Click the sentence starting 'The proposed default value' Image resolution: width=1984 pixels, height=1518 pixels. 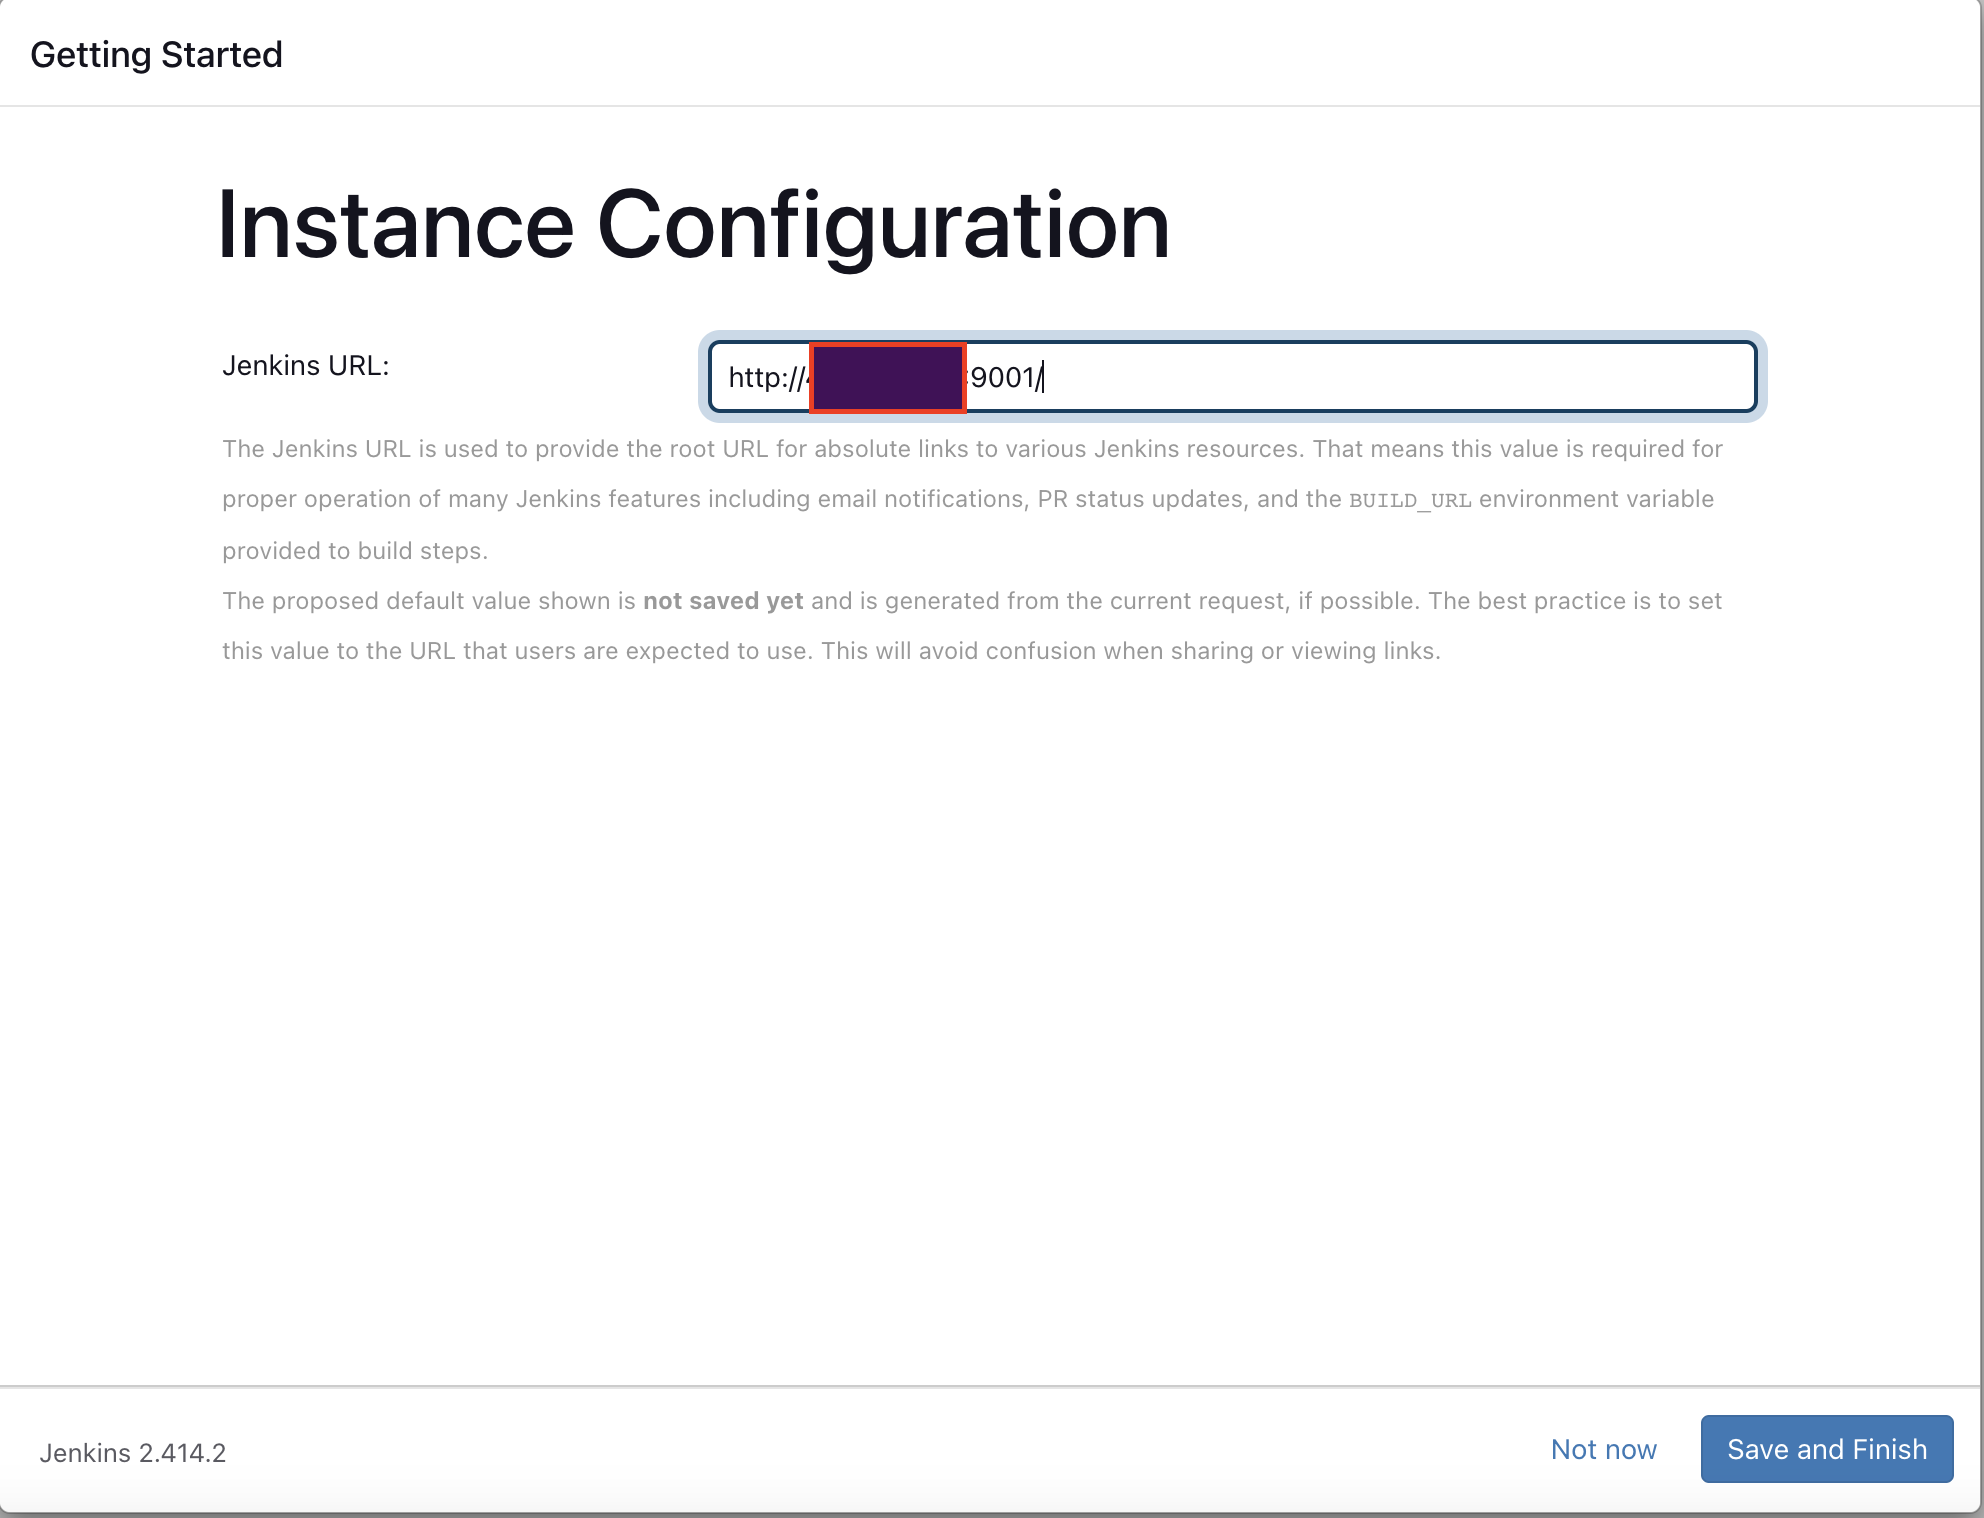(430, 601)
